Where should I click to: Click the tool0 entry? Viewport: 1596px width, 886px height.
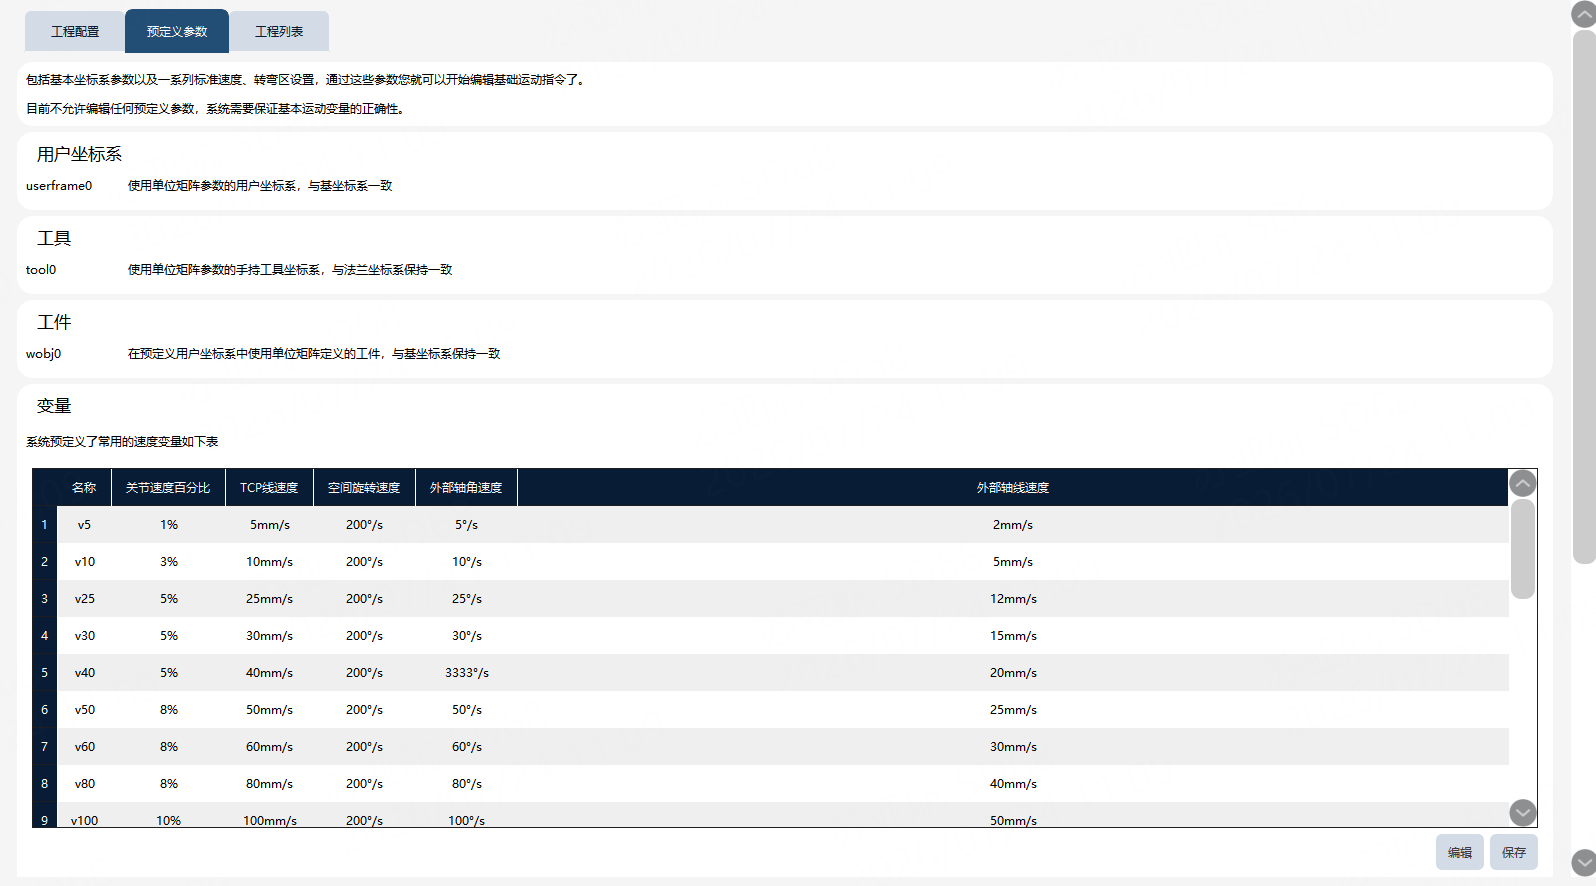point(41,270)
